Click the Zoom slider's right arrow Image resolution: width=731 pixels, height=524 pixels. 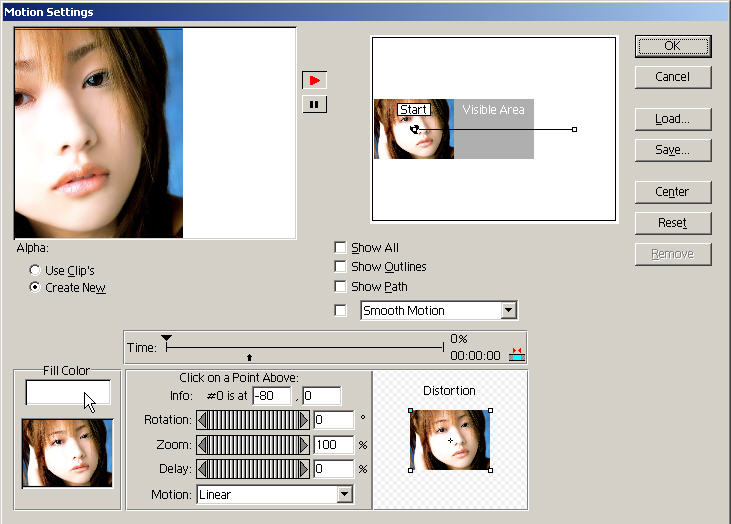coord(303,445)
